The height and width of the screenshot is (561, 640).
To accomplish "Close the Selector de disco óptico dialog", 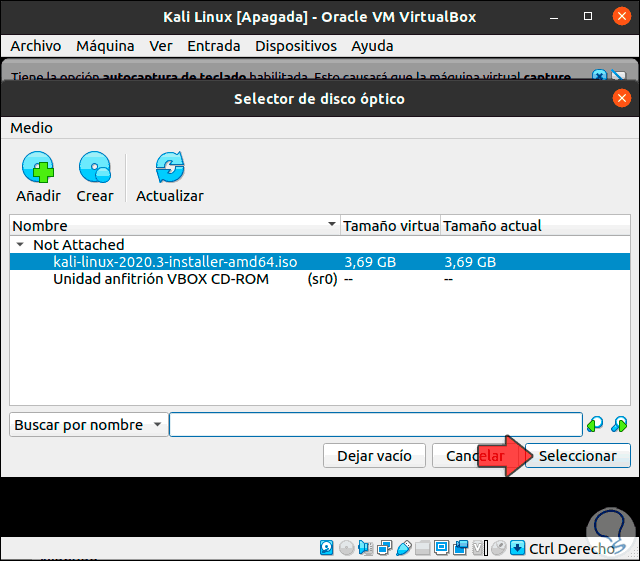I will pos(622,98).
